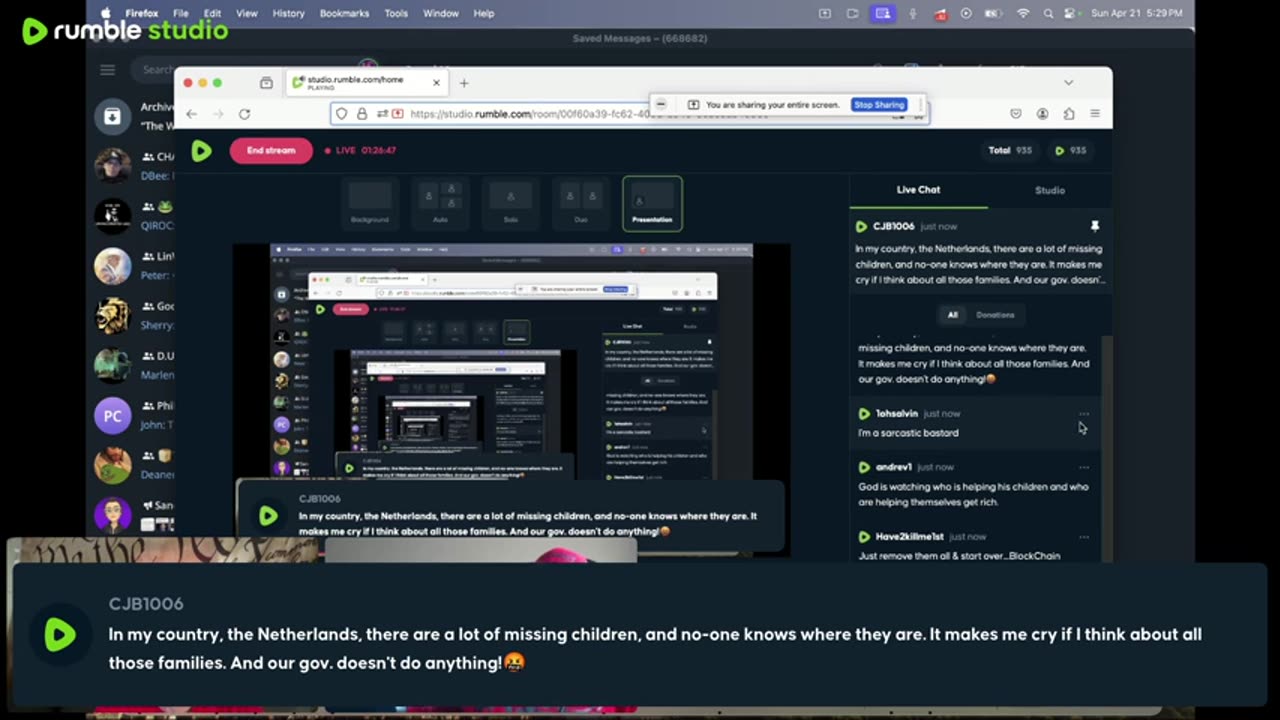The width and height of the screenshot is (1280, 720).
Task: Open the View menu
Action: coord(247,13)
